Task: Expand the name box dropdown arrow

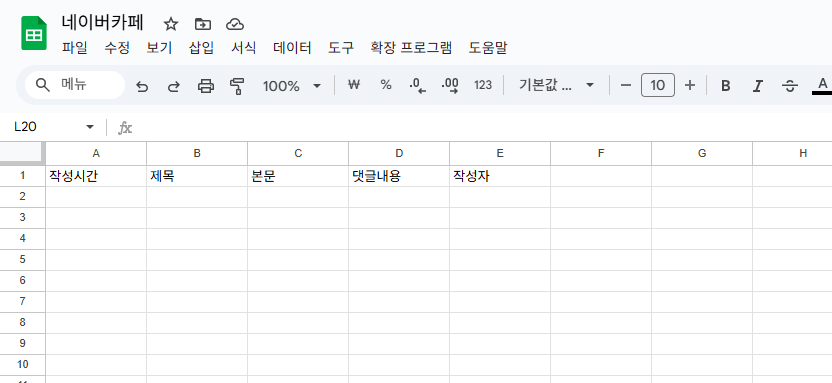Action: 90,127
